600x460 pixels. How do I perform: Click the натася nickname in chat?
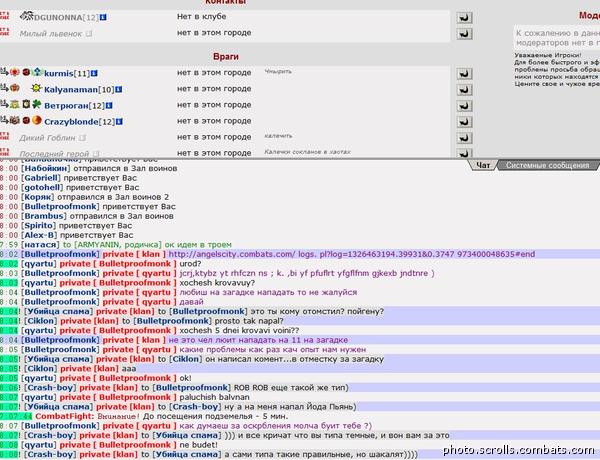pyautogui.click(x=40, y=245)
